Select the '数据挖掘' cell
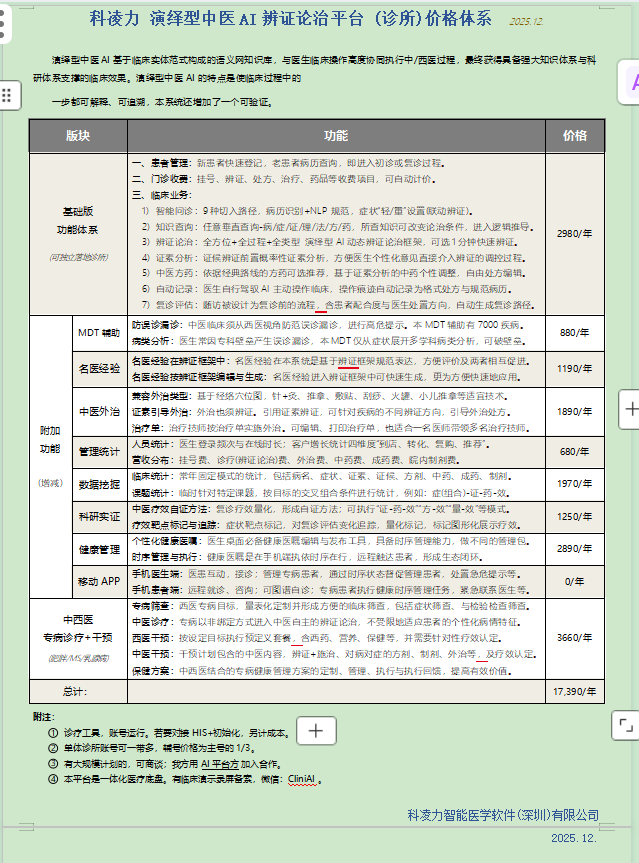Viewport: 639px width, 863px height. click(x=99, y=484)
